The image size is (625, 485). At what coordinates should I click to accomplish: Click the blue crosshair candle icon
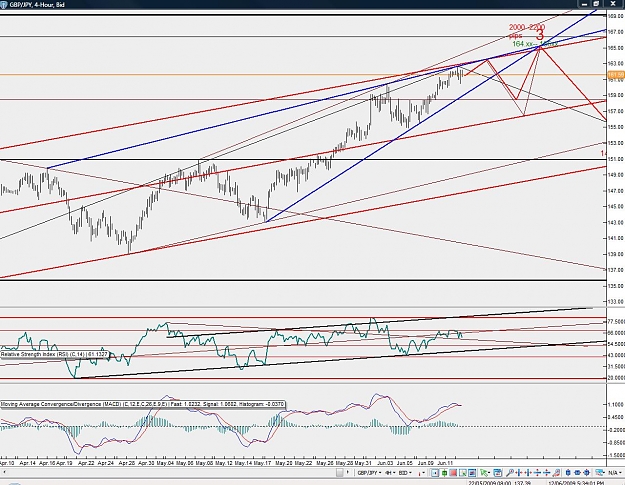click(586, 473)
